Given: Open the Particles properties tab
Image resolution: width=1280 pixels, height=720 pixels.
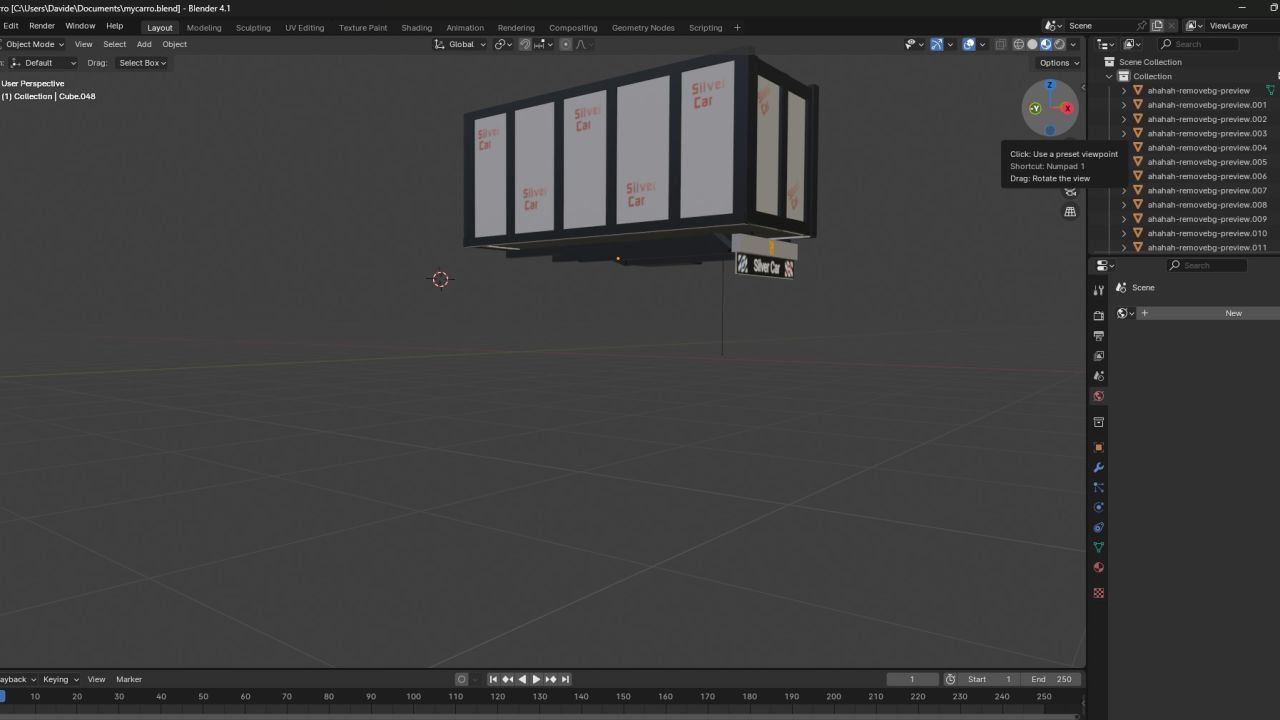Looking at the screenshot, I should click(1098, 487).
